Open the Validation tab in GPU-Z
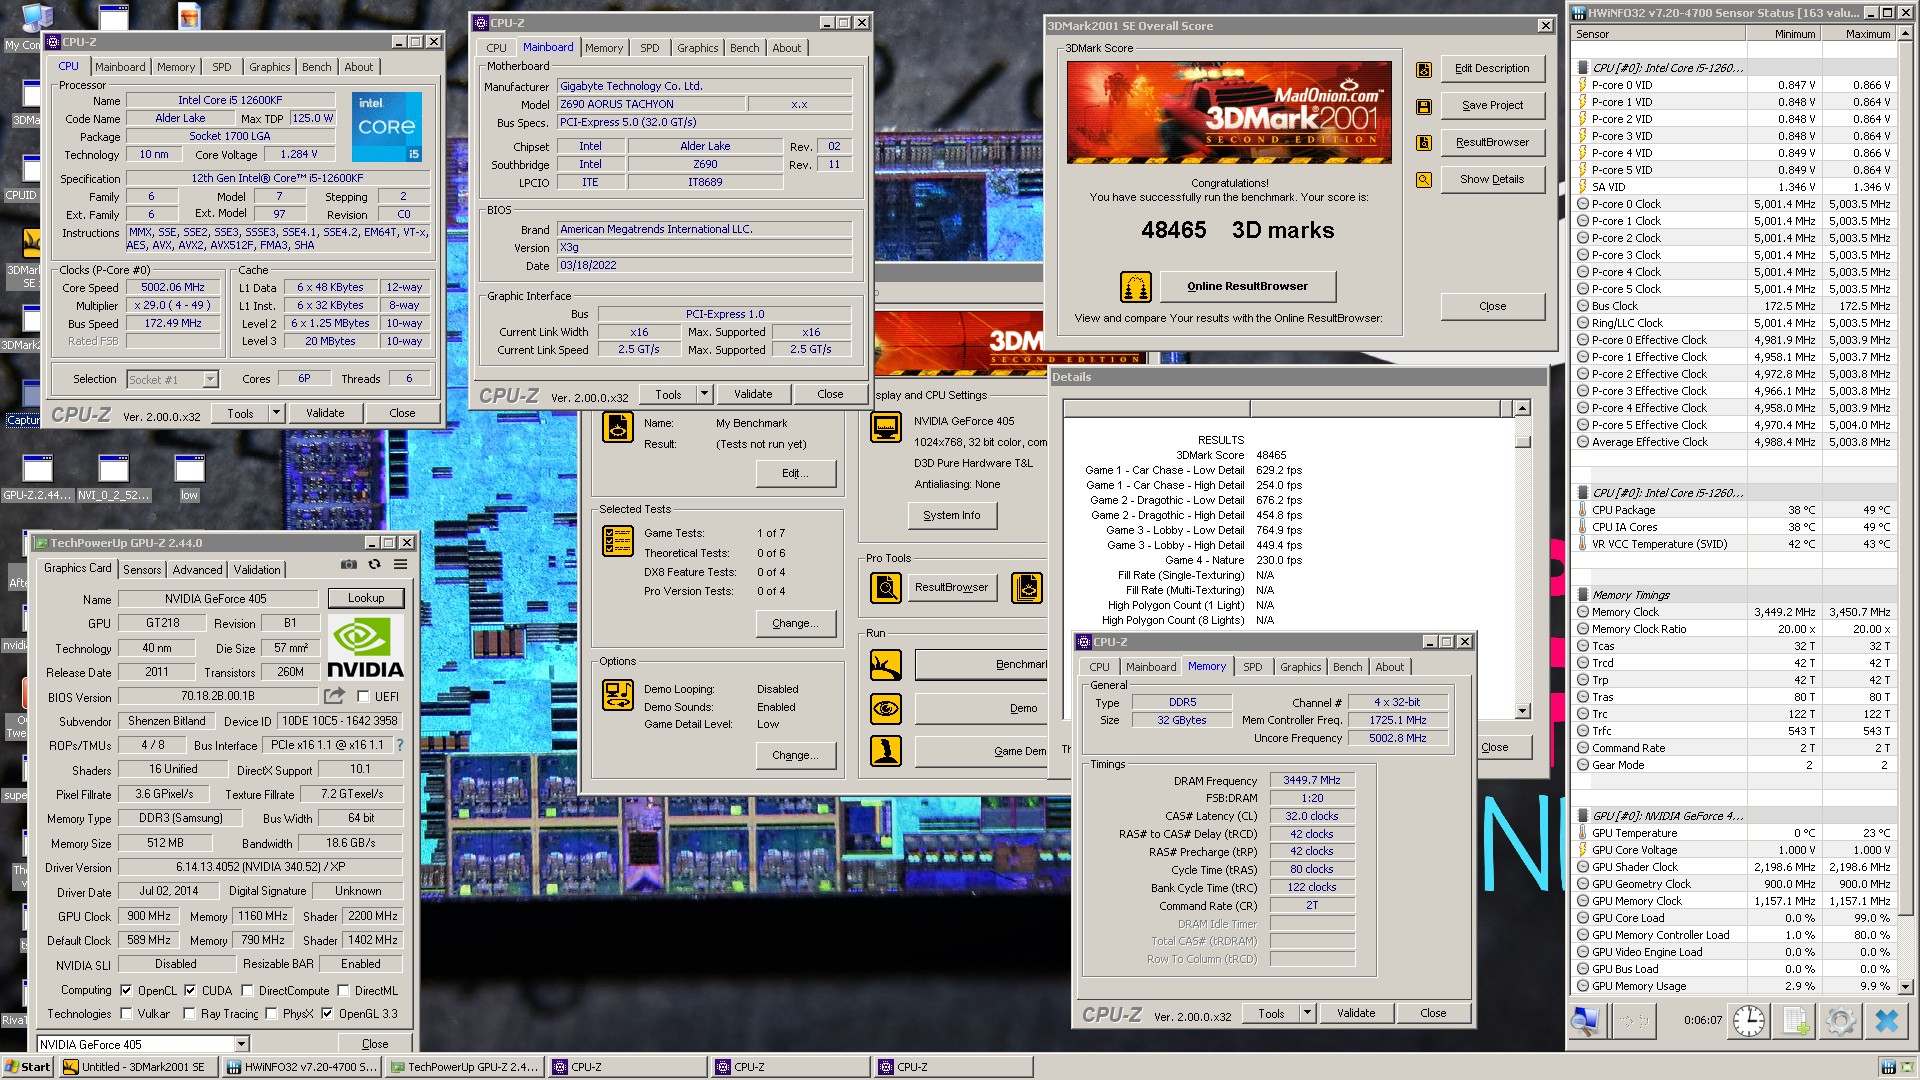The height and width of the screenshot is (1080, 1920). click(x=257, y=570)
